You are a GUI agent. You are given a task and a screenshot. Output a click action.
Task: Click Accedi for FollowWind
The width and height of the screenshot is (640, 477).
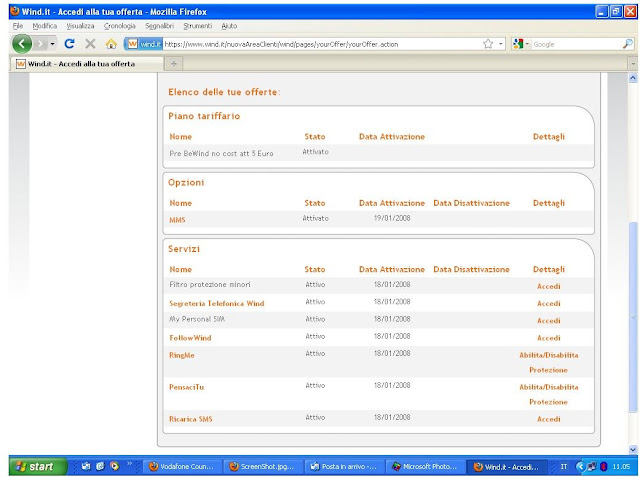549,338
